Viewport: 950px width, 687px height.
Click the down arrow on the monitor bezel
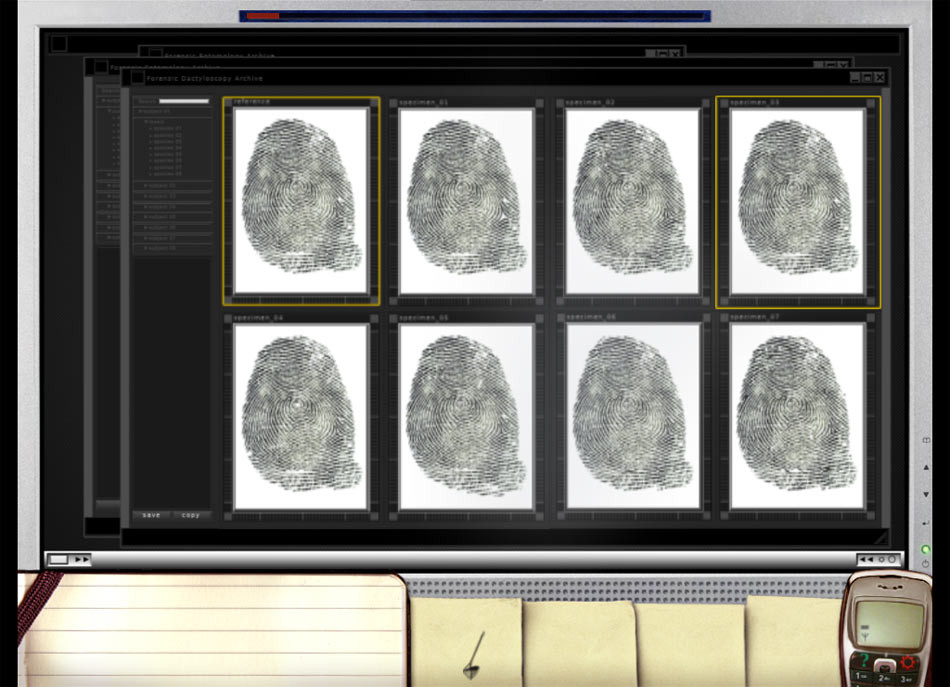click(926, 494)
